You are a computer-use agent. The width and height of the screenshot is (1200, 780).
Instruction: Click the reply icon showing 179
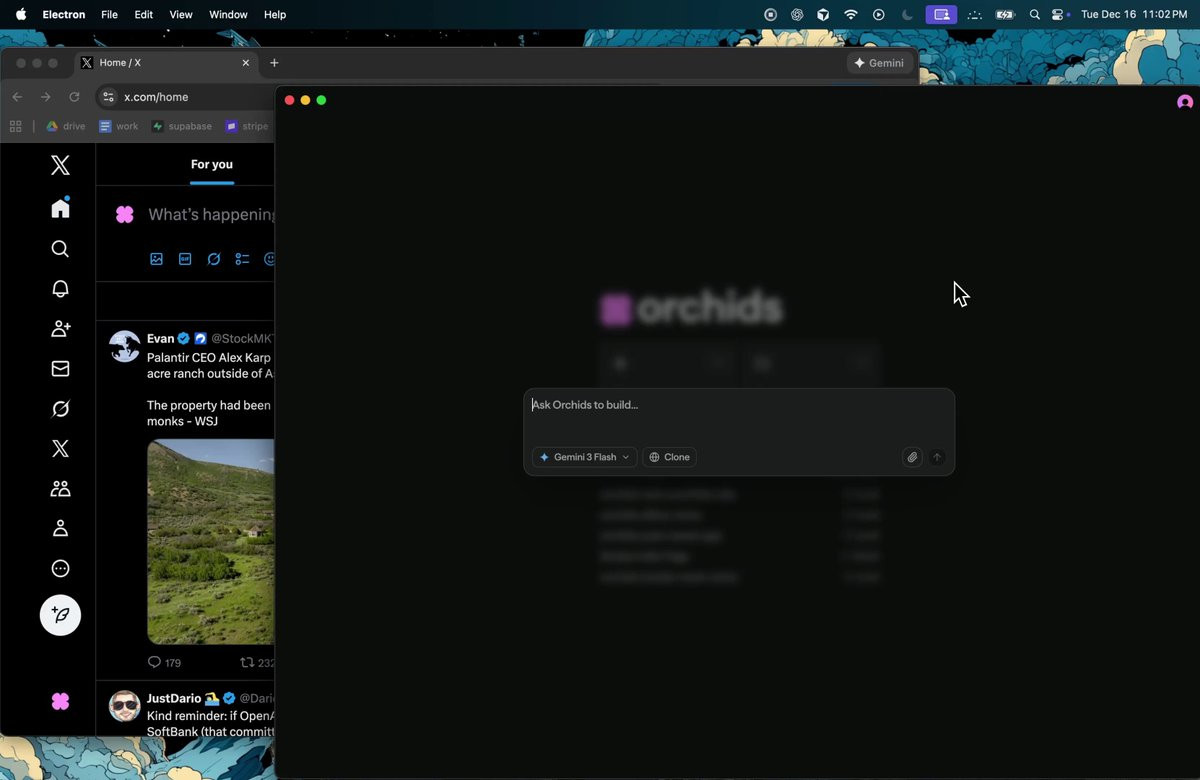[x=164, y=662]
